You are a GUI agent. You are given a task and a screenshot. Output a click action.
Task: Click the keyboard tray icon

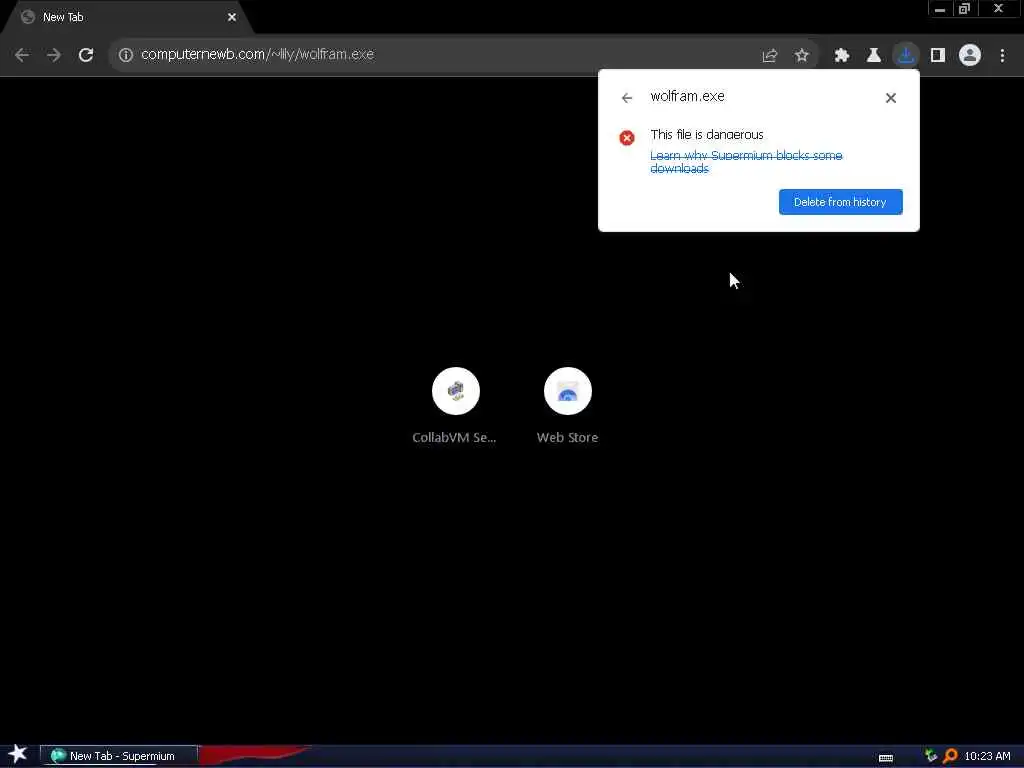click(886, 758)
